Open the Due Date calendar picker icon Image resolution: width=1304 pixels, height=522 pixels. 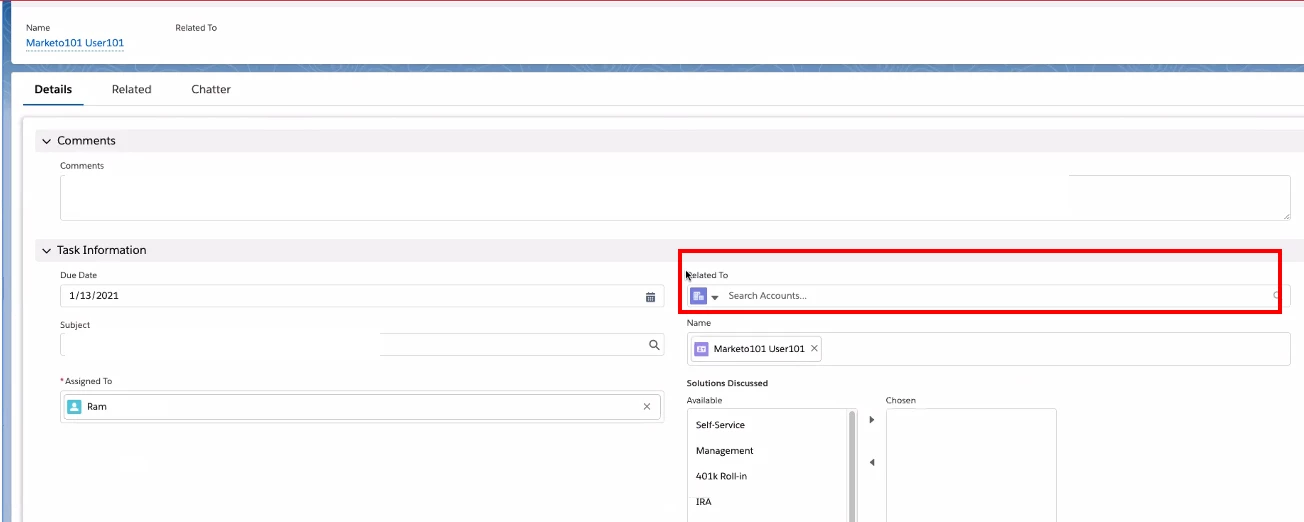(x=650, y=297)
